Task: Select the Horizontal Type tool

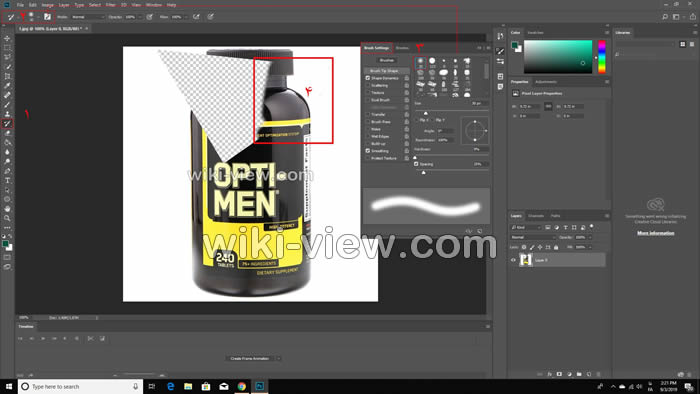Action: pos(7,181)
